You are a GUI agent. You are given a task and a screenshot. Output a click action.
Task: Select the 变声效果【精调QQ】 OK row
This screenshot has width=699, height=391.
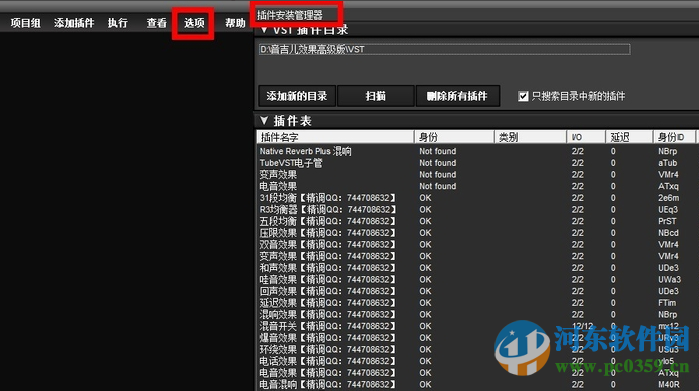pyautogui.click(x=477, y=256)
